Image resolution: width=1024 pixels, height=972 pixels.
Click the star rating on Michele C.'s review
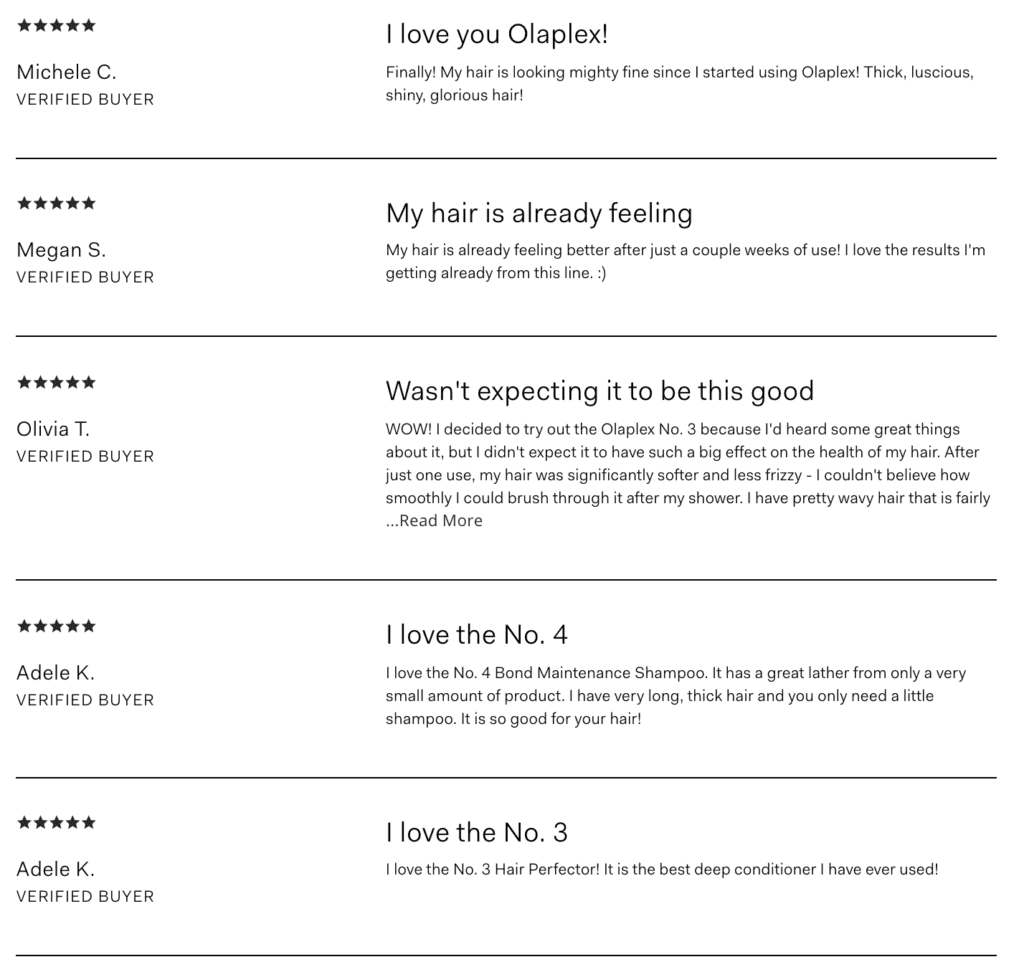click(x=56, y=25)
